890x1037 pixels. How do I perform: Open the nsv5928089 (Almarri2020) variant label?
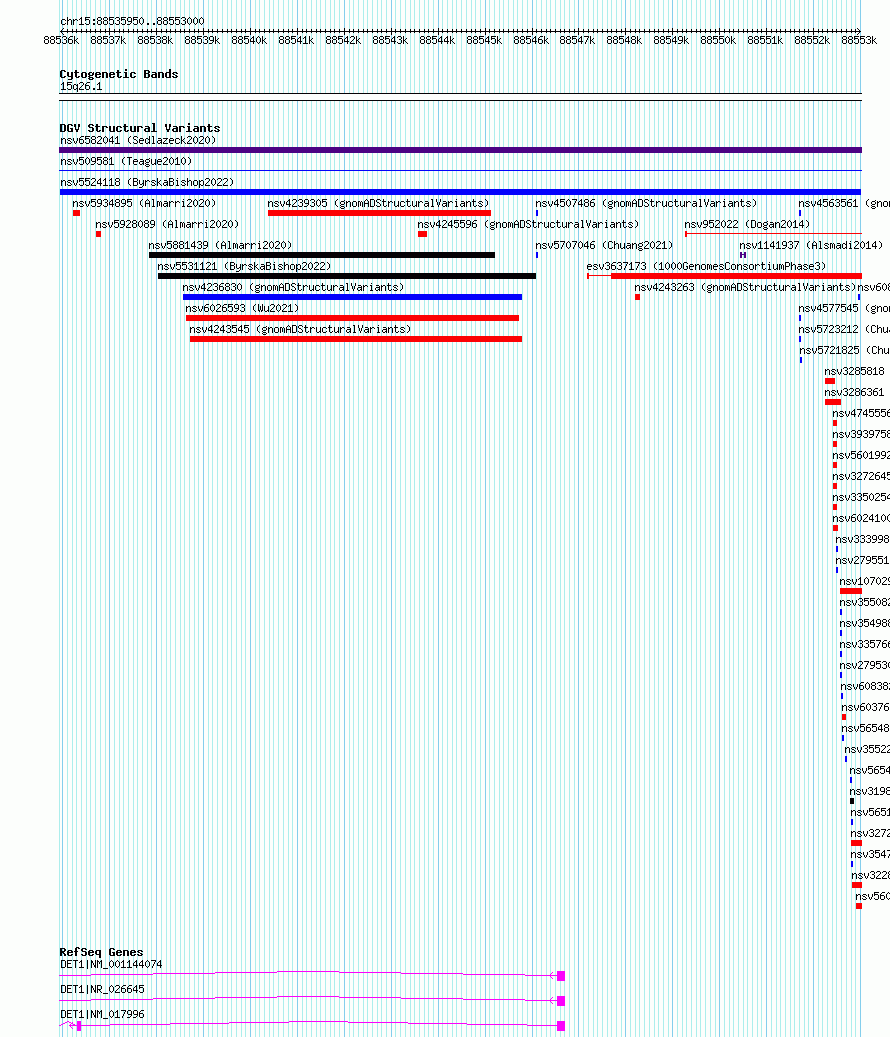pos(167,224)
